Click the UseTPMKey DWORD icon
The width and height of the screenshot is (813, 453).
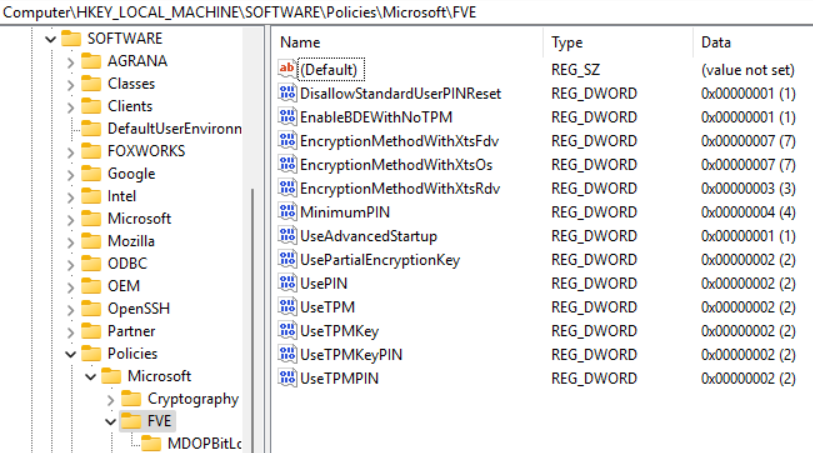click(287, 331)
